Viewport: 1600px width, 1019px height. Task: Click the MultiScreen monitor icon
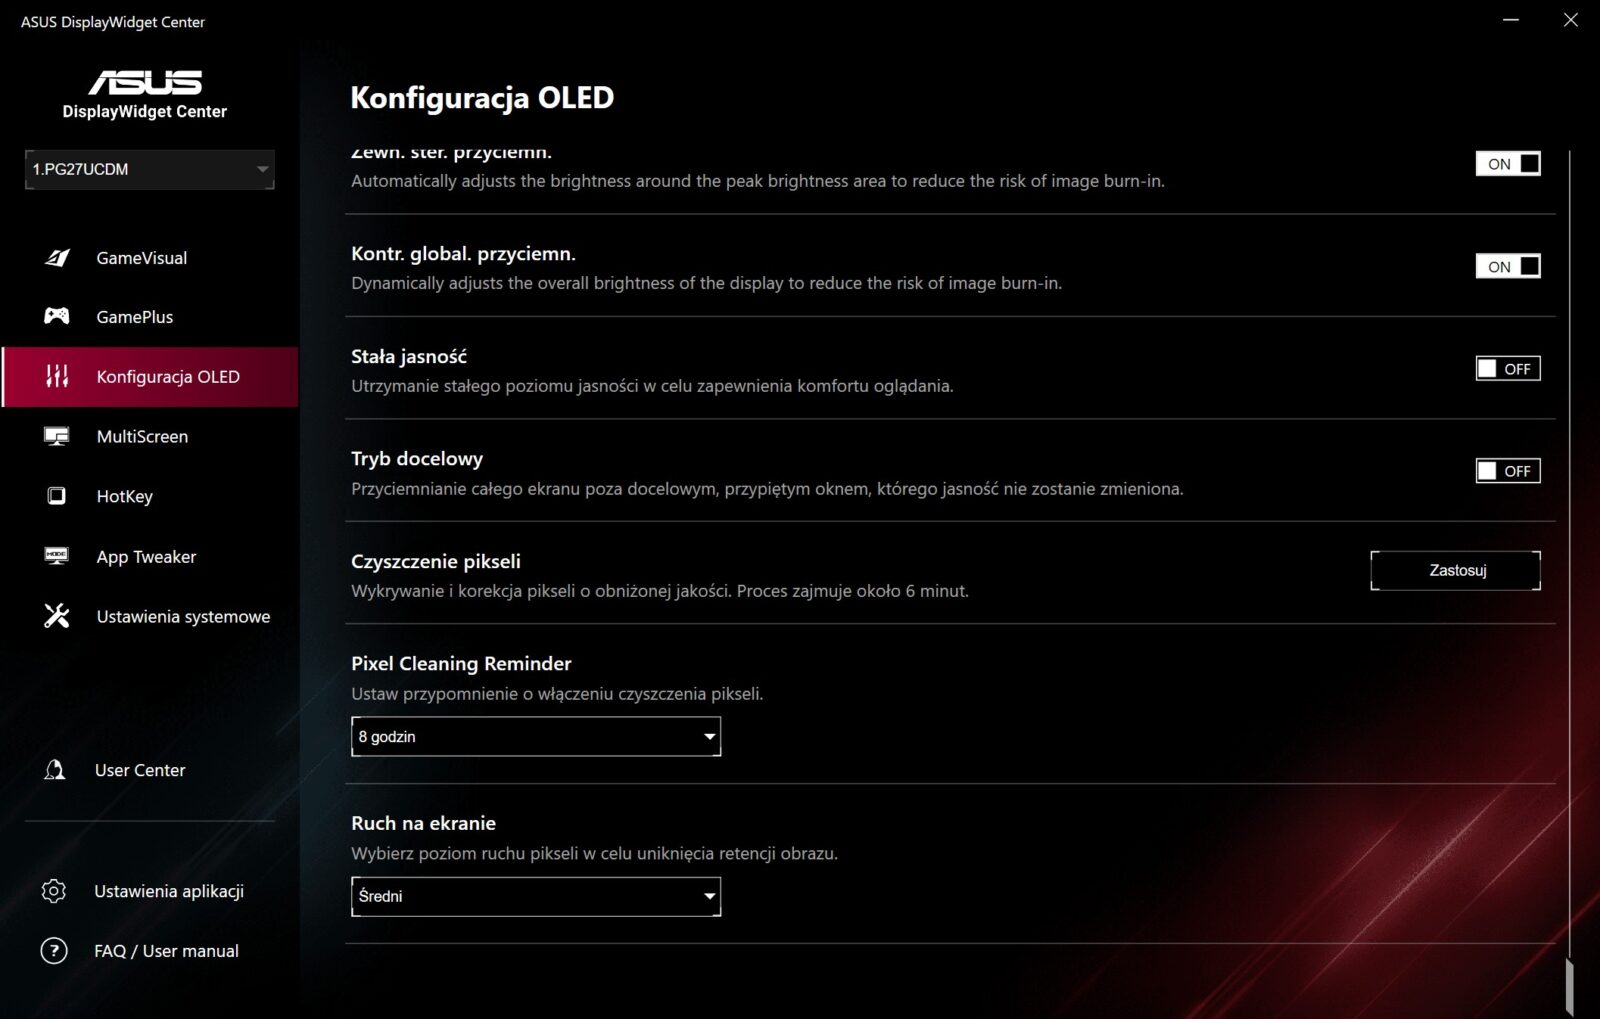57,436
